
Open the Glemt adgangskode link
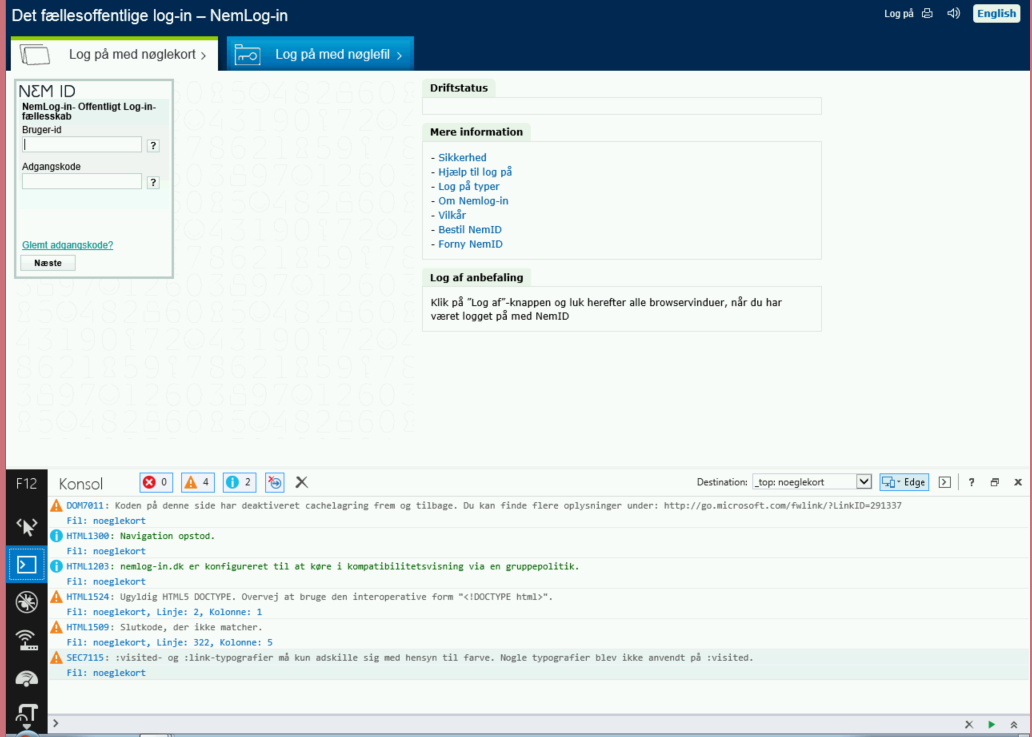click(x=67, y=245)
